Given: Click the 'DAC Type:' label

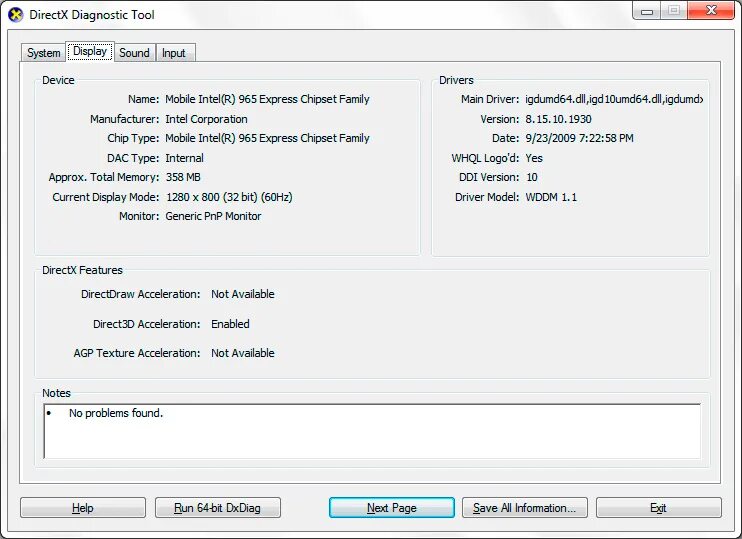Looking at the screenshot, I should [133, 158].
